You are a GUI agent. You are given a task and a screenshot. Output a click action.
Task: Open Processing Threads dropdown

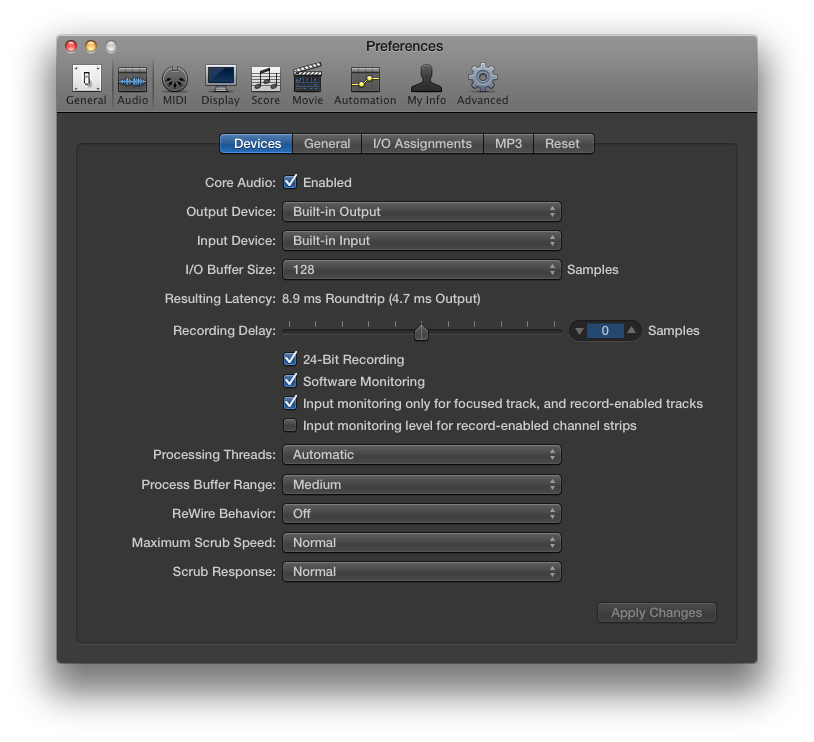(x=422, y=454)
